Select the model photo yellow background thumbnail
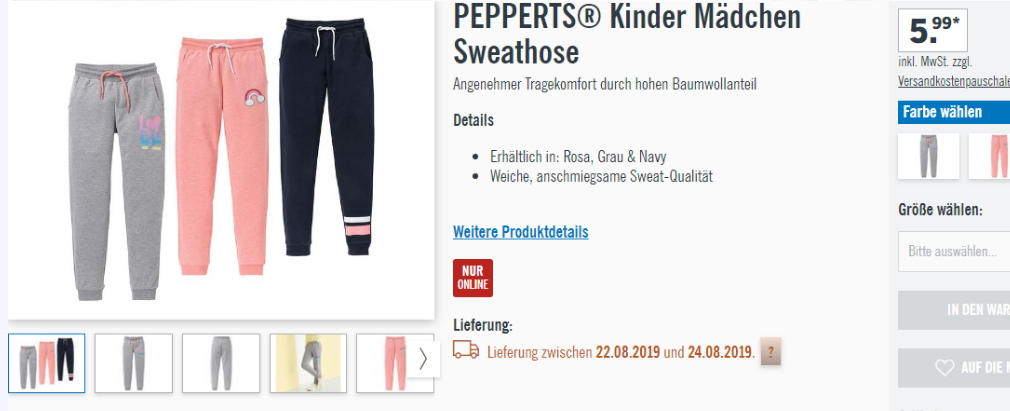Viewport: 1010px width, 411px height. pos(308,363)
